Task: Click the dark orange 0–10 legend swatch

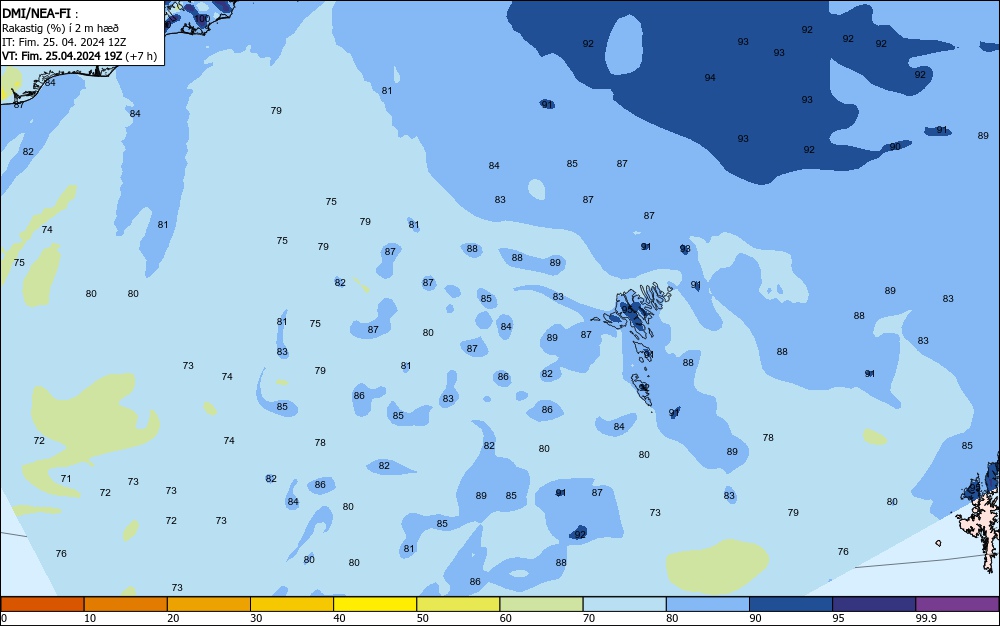Action: pyautogui.click(x=42, y=604)
